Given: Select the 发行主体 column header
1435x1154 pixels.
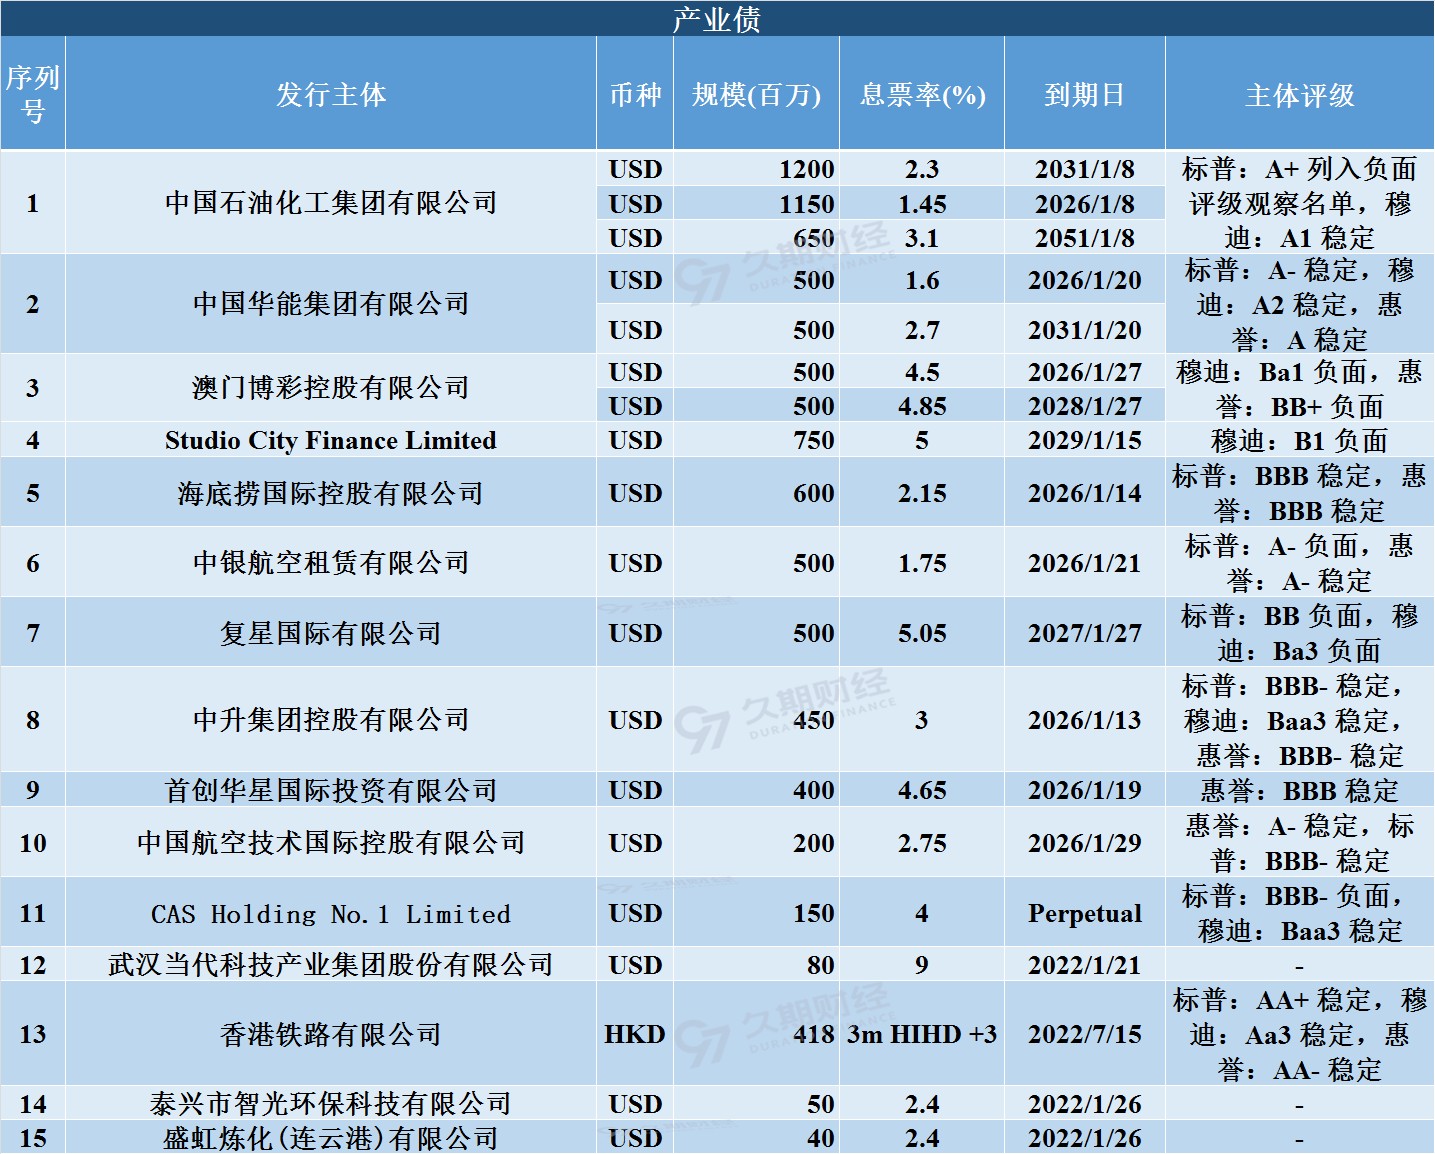Looking at the screenshot, I should click(x=331, y=94).
